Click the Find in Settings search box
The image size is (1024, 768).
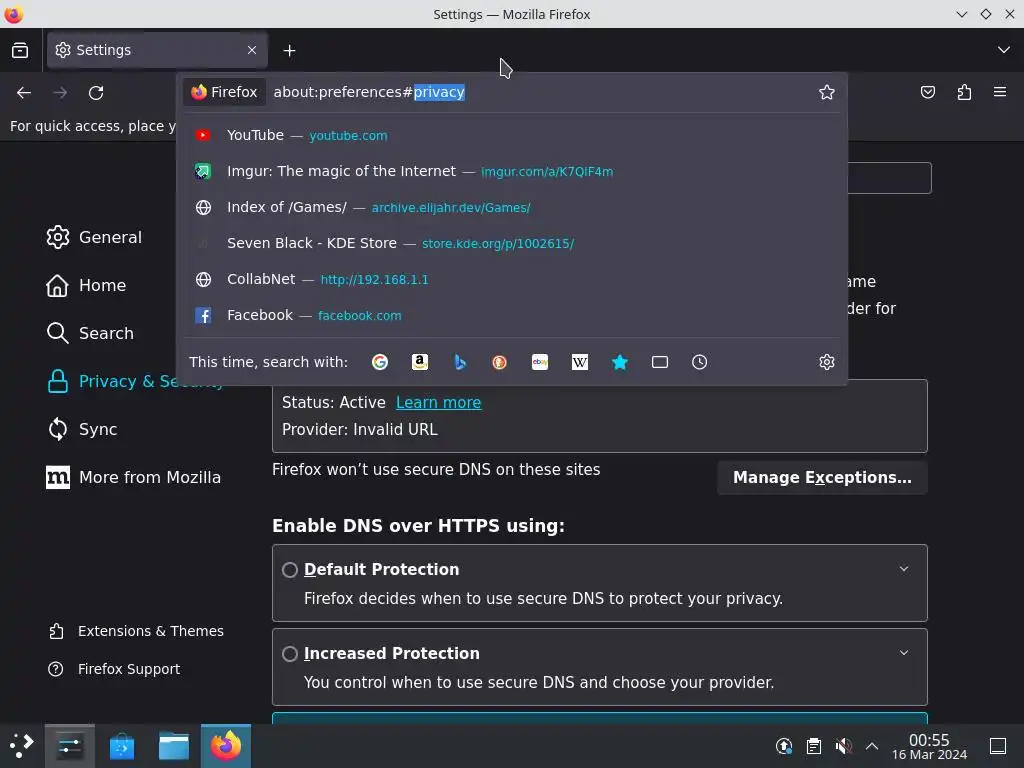coord(888,178)
